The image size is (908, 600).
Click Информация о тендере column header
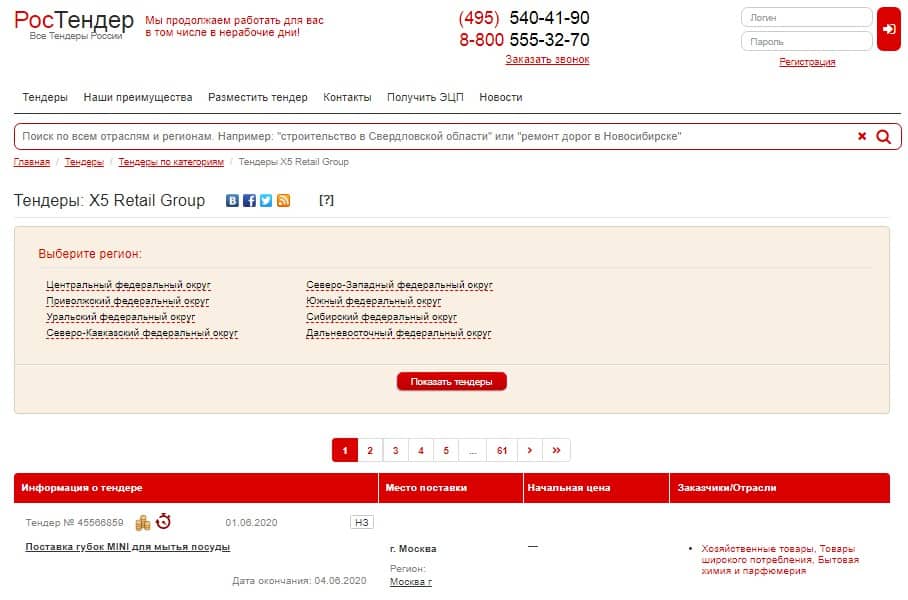click(x=196, y=488)
